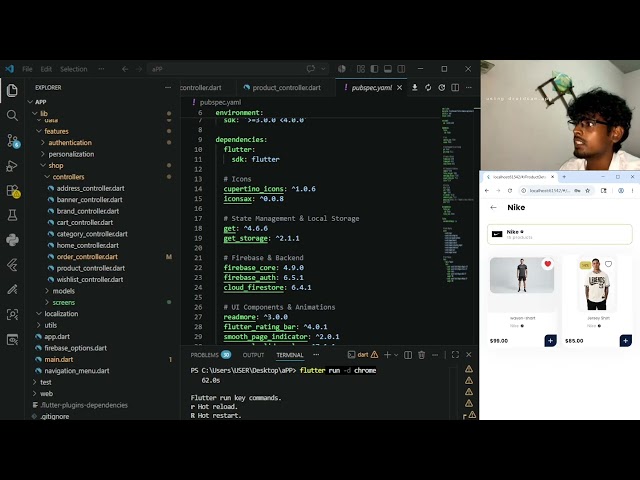Click the download icon in editor toolbar
The width and height of the screenshot is (640, 480).
tap(414, 87)
